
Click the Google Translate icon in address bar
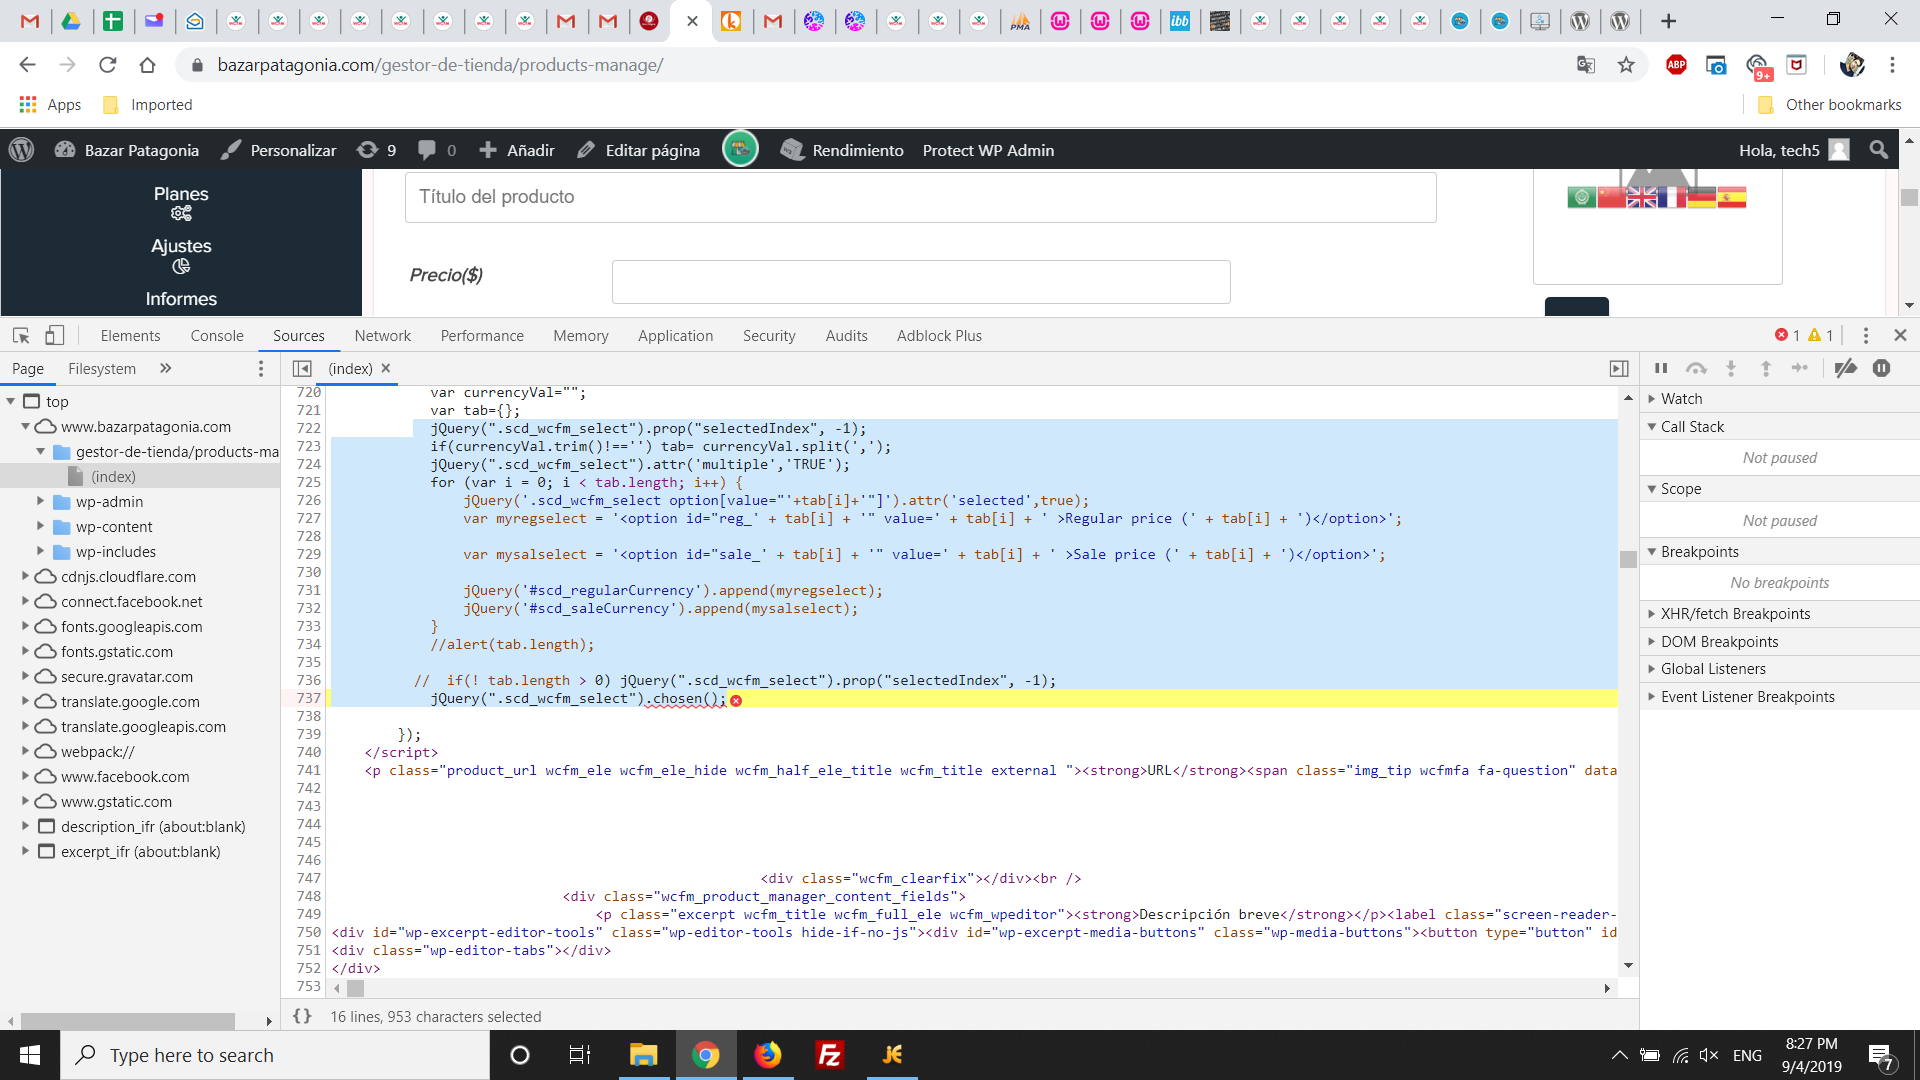pyautogui.click(x=1586, y=65)
